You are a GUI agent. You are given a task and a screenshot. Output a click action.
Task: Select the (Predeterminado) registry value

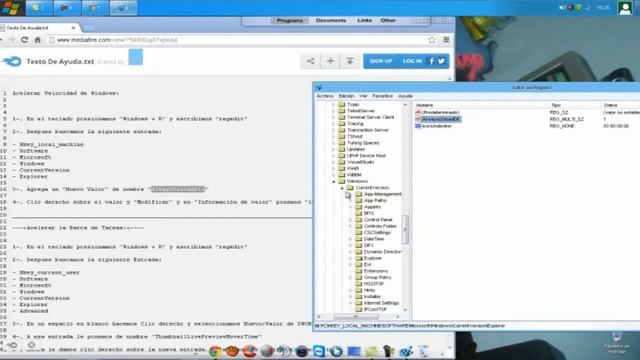click(x=440, y=112)
